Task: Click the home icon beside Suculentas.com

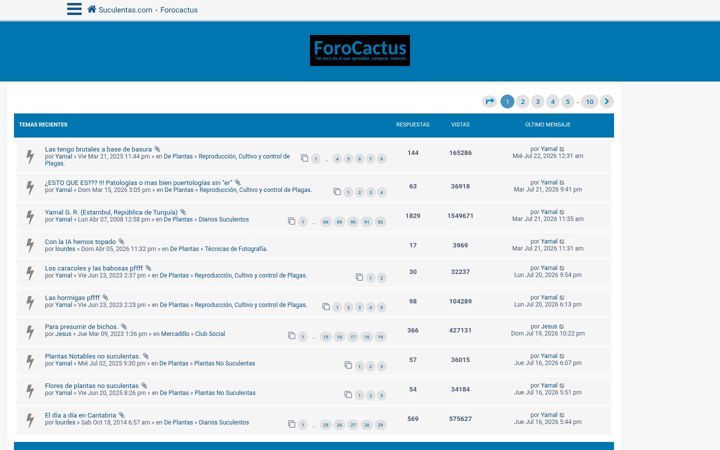Action: click(92, 9)
